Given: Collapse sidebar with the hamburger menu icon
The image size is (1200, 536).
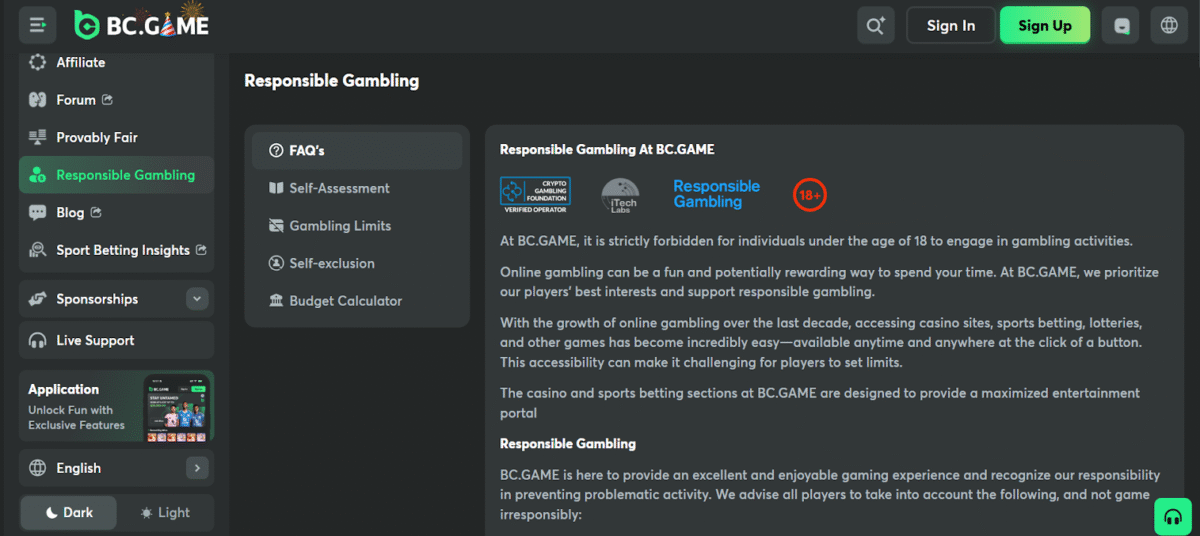Looking at the screenshot, I should click(38, 25).
